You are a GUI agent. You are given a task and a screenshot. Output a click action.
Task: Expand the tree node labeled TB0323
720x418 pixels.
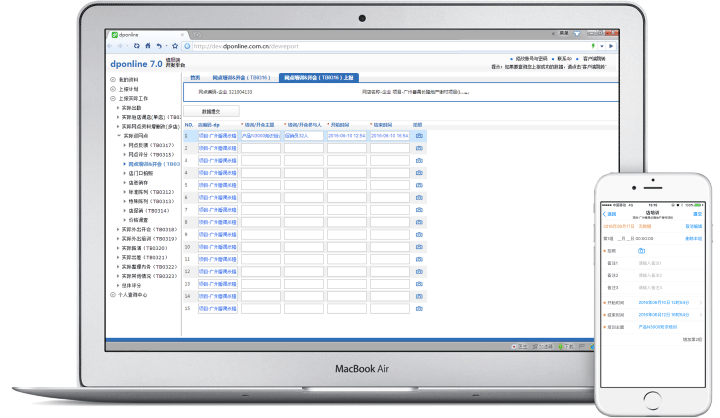point(118,276)
